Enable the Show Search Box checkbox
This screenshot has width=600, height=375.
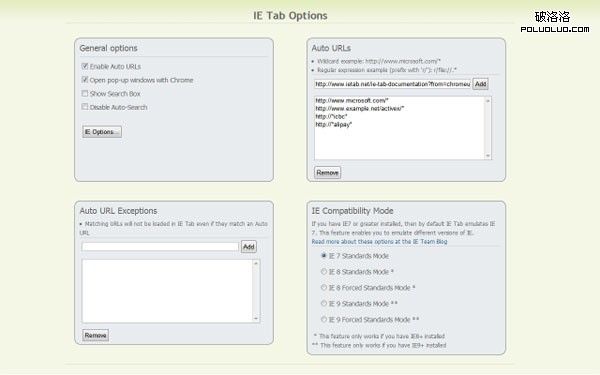(x=85, y=93)
